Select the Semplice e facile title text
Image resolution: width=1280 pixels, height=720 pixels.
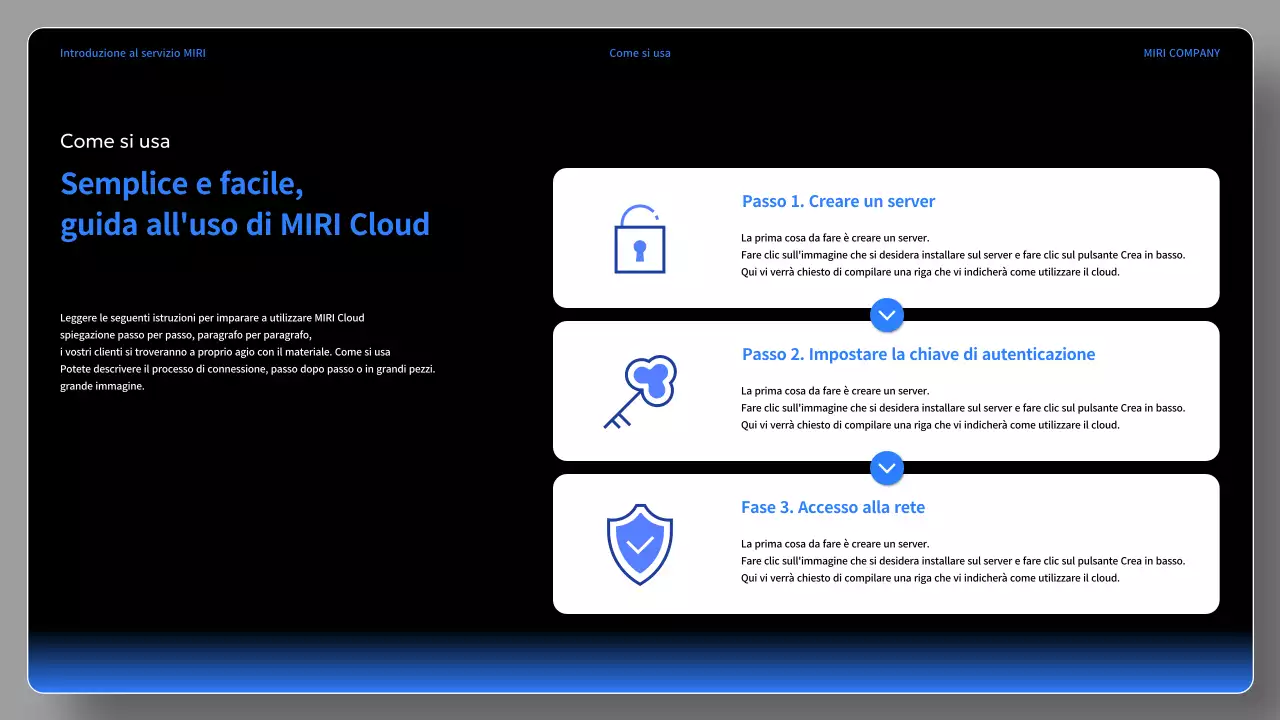click(x=245, y=204)
